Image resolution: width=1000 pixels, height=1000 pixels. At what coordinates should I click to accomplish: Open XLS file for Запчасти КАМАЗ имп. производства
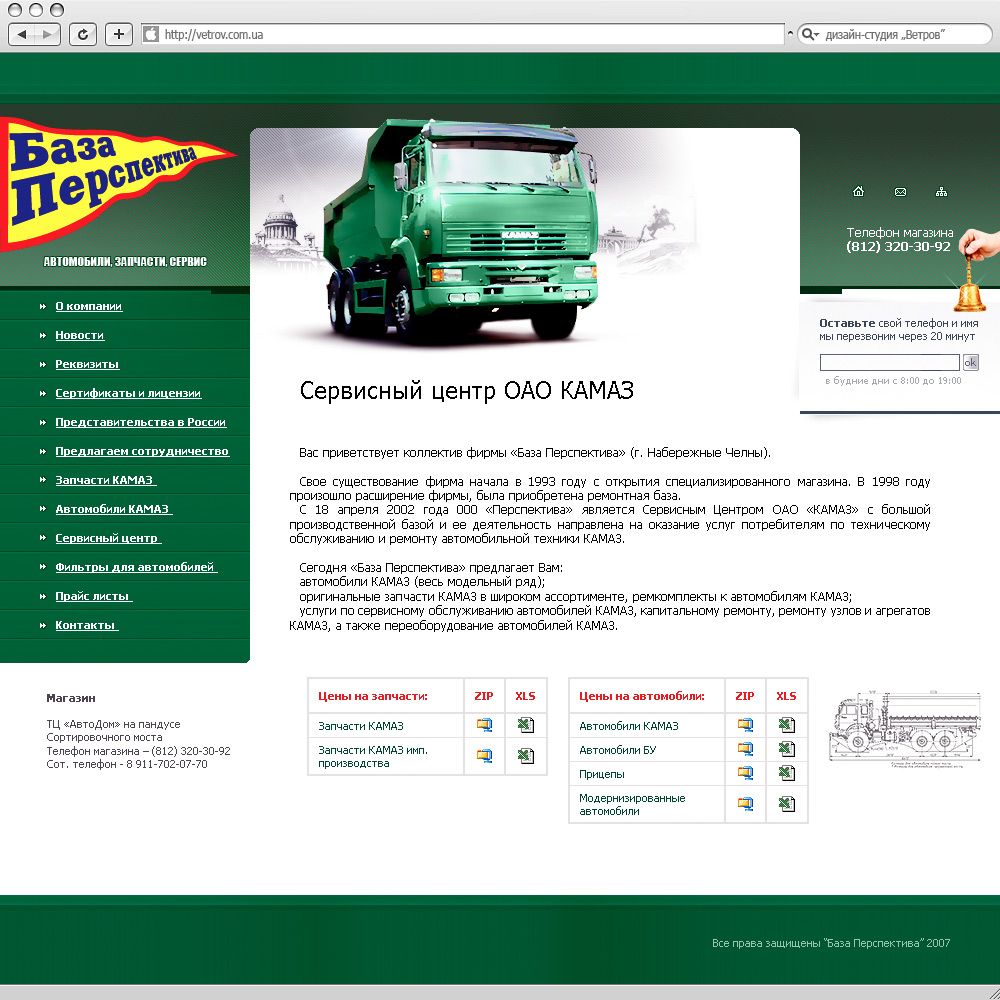(525, 755)
